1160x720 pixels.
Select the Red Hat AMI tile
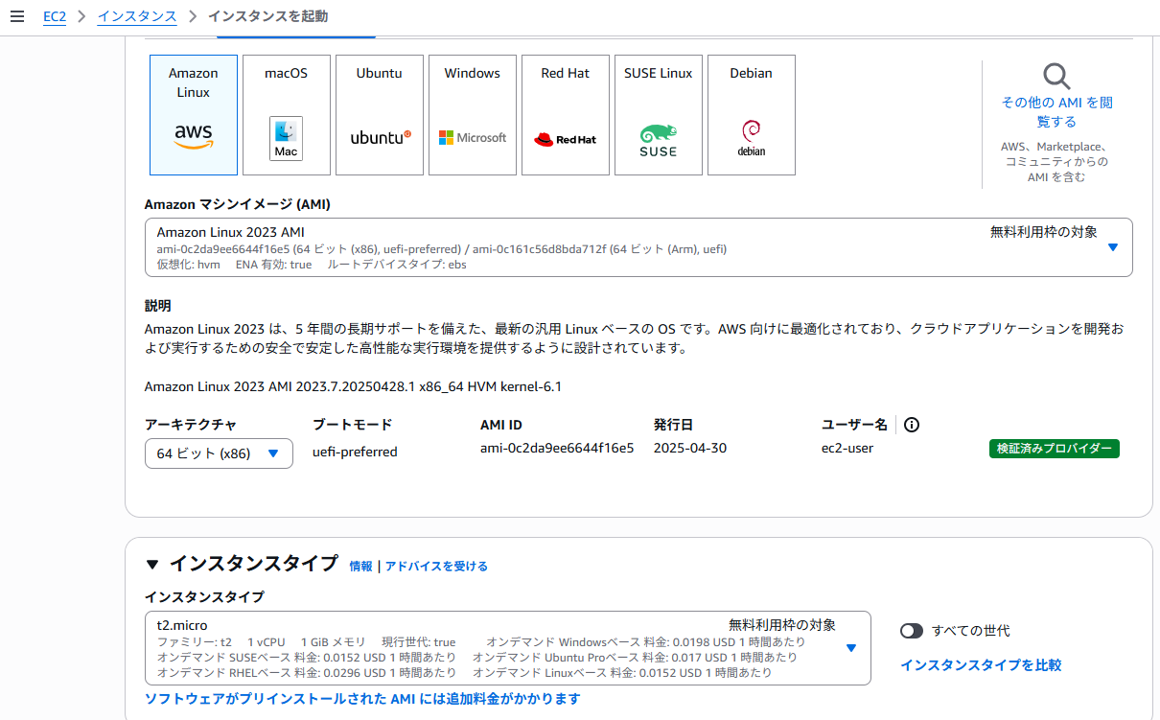[565, 115]
